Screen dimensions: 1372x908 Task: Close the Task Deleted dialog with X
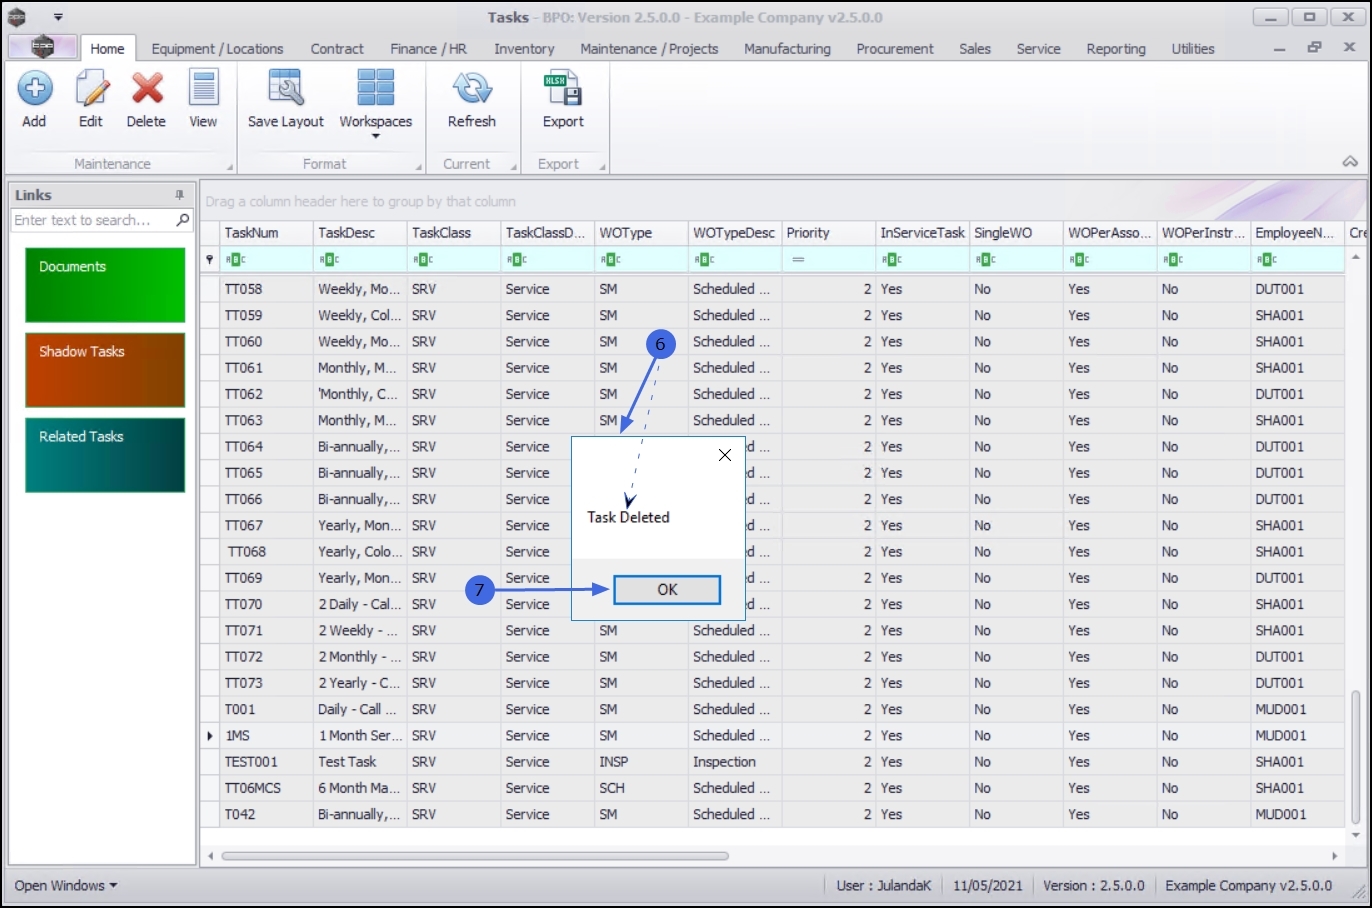(725, 455)
